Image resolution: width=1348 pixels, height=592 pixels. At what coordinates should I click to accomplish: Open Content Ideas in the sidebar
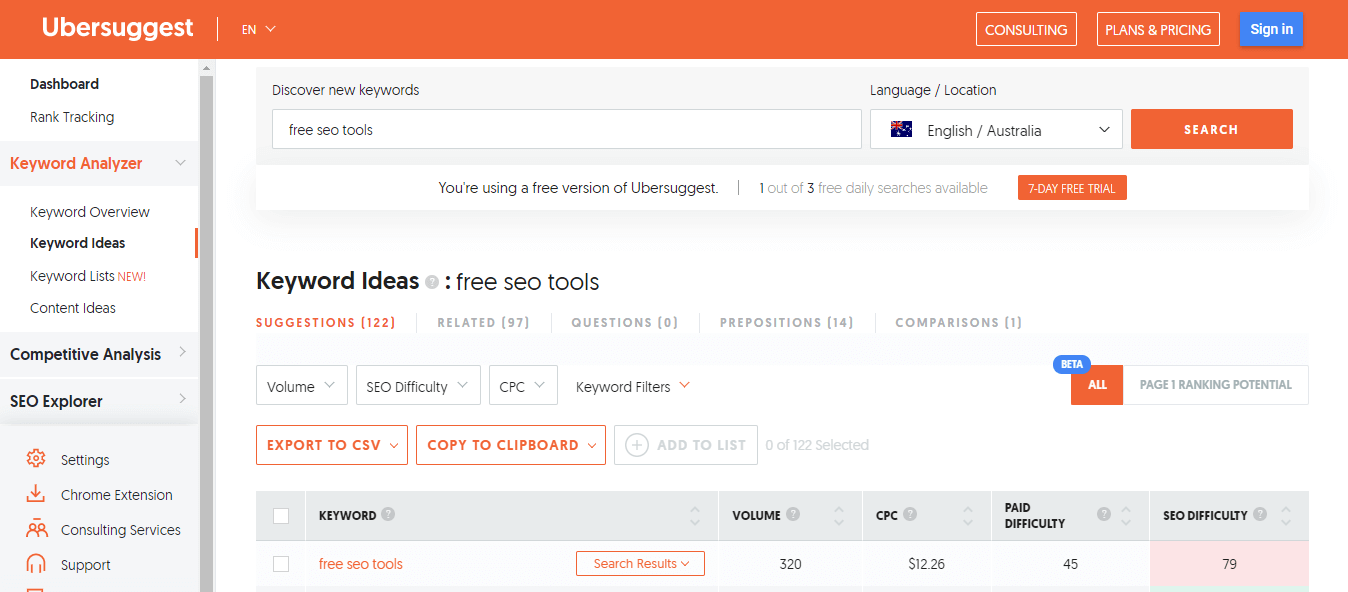[73, 308]
